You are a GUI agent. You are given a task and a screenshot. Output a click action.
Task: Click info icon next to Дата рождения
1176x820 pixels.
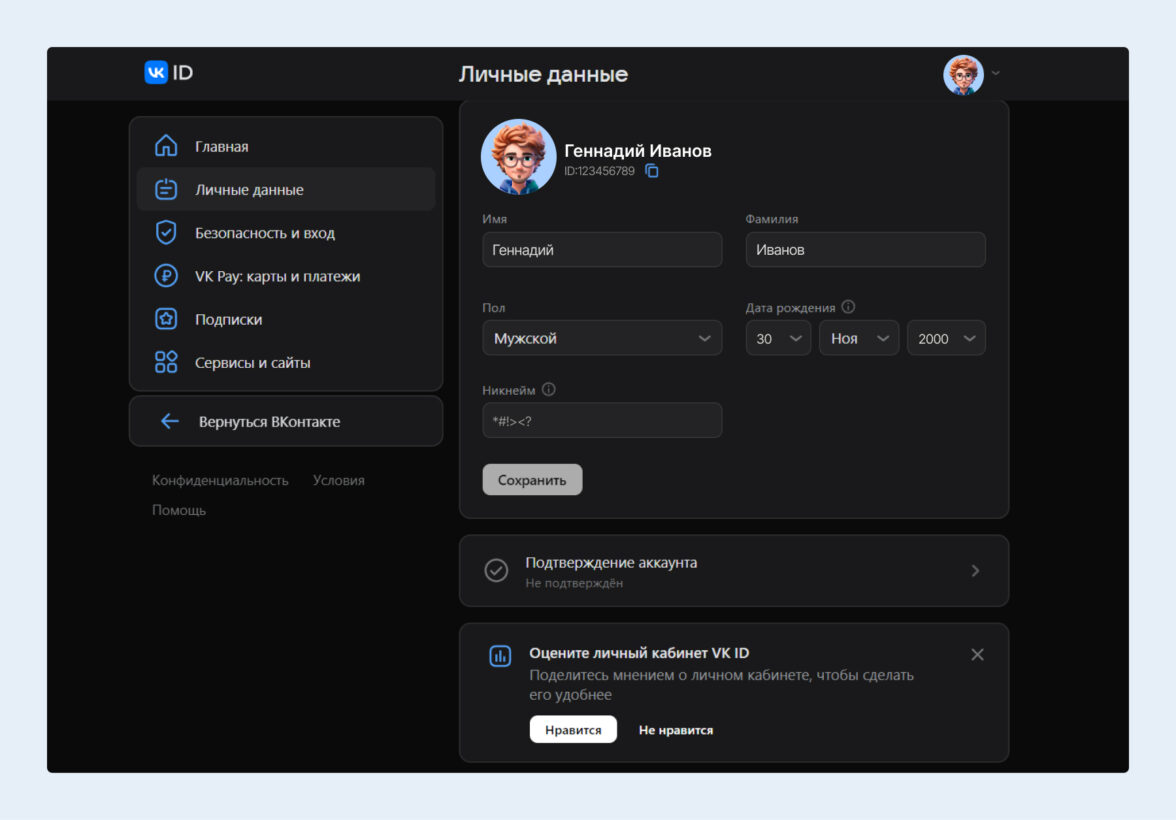pos(848,307)
